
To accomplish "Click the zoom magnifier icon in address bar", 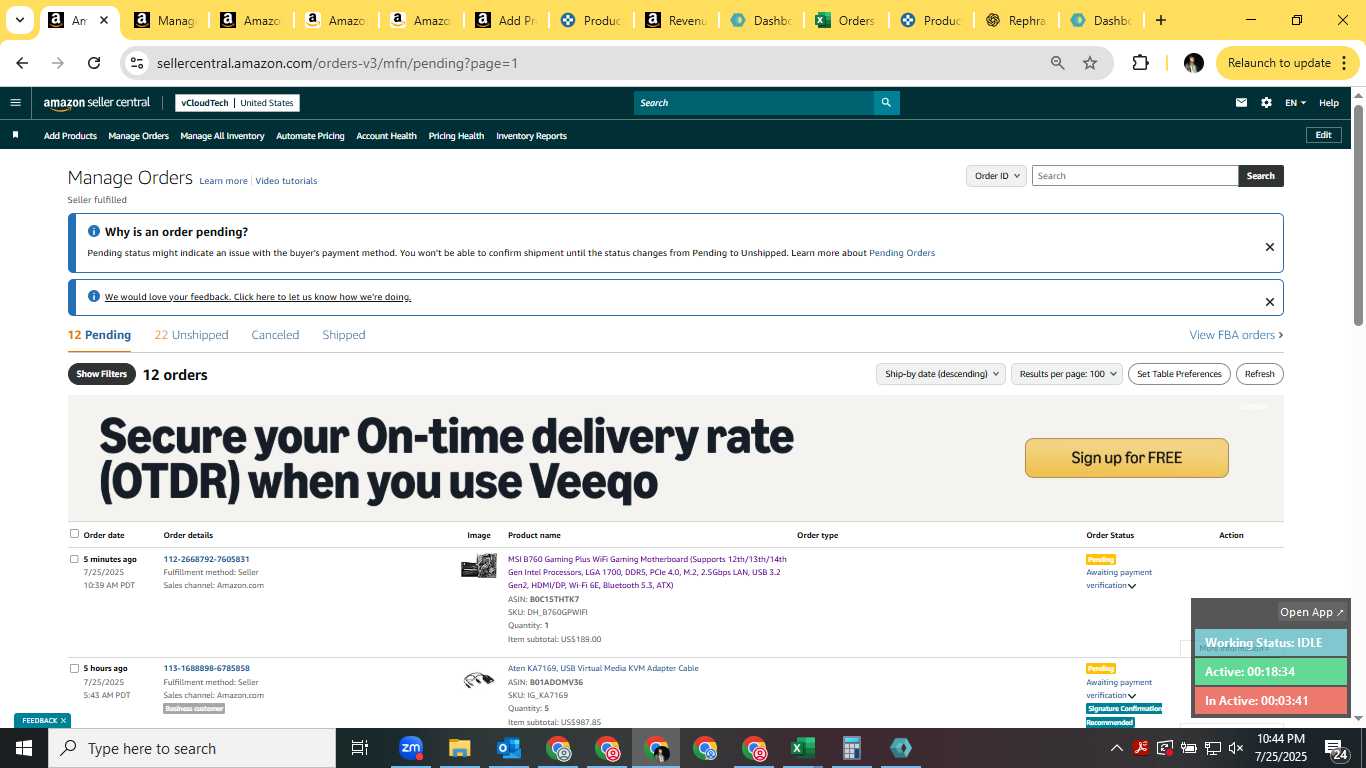I will (1057, 63).
